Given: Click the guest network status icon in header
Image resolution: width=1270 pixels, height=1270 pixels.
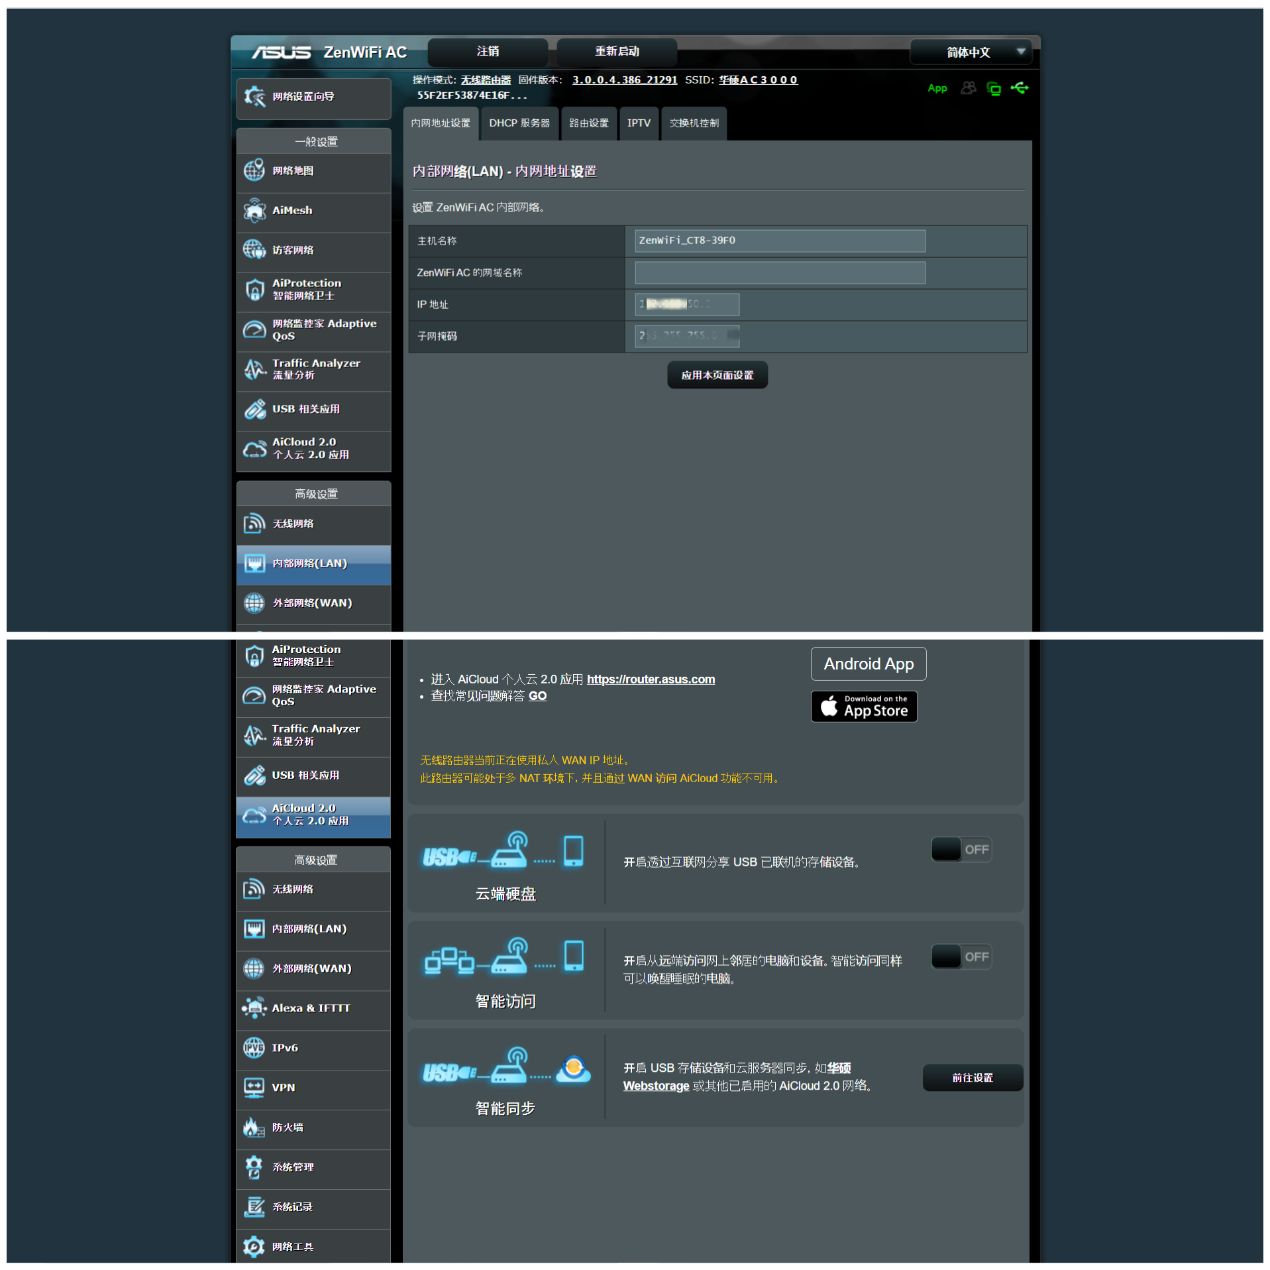Looking at the screenshot, I should pos(968,88).
